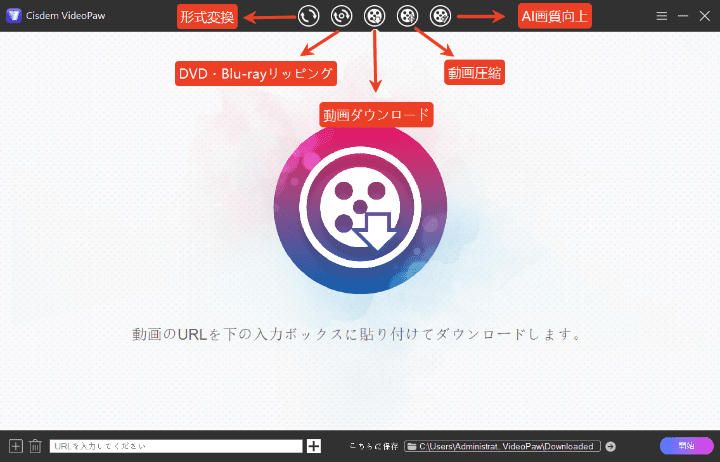Click the trash icon to delete items

(35, 446)
